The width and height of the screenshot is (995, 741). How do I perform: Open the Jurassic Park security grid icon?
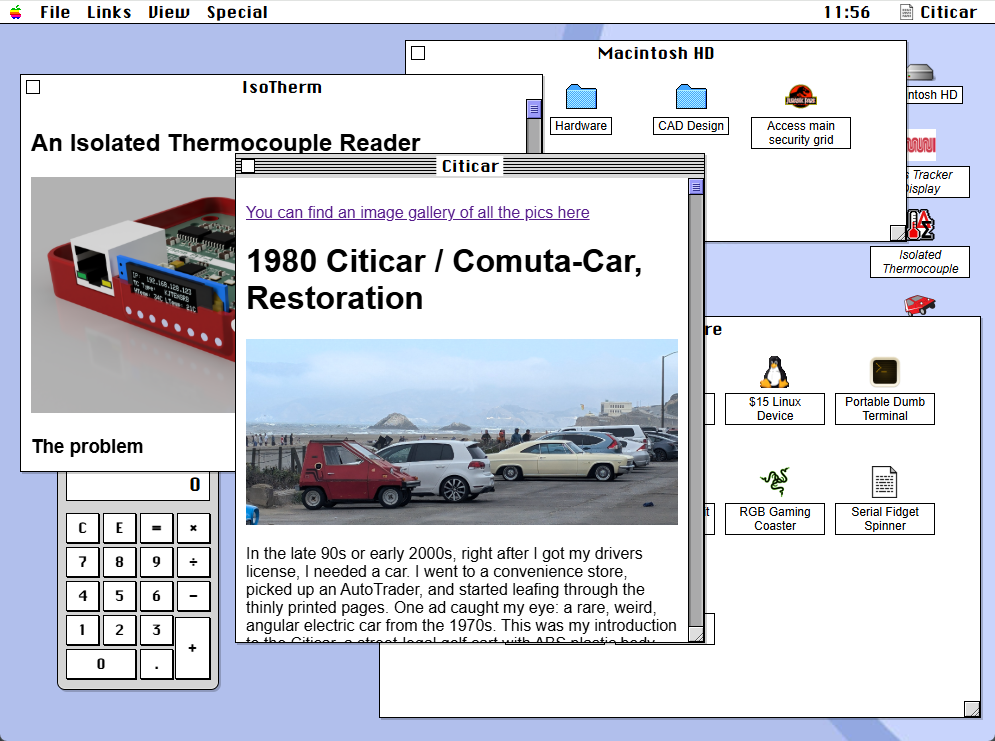801,96
